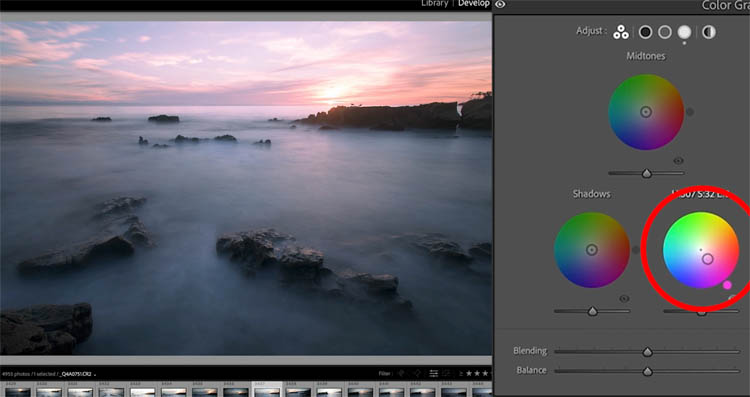The height and width of the screenshot is (397, 750).
Task: Click the Midtones luminance slider handle
Action: [647, 173]
